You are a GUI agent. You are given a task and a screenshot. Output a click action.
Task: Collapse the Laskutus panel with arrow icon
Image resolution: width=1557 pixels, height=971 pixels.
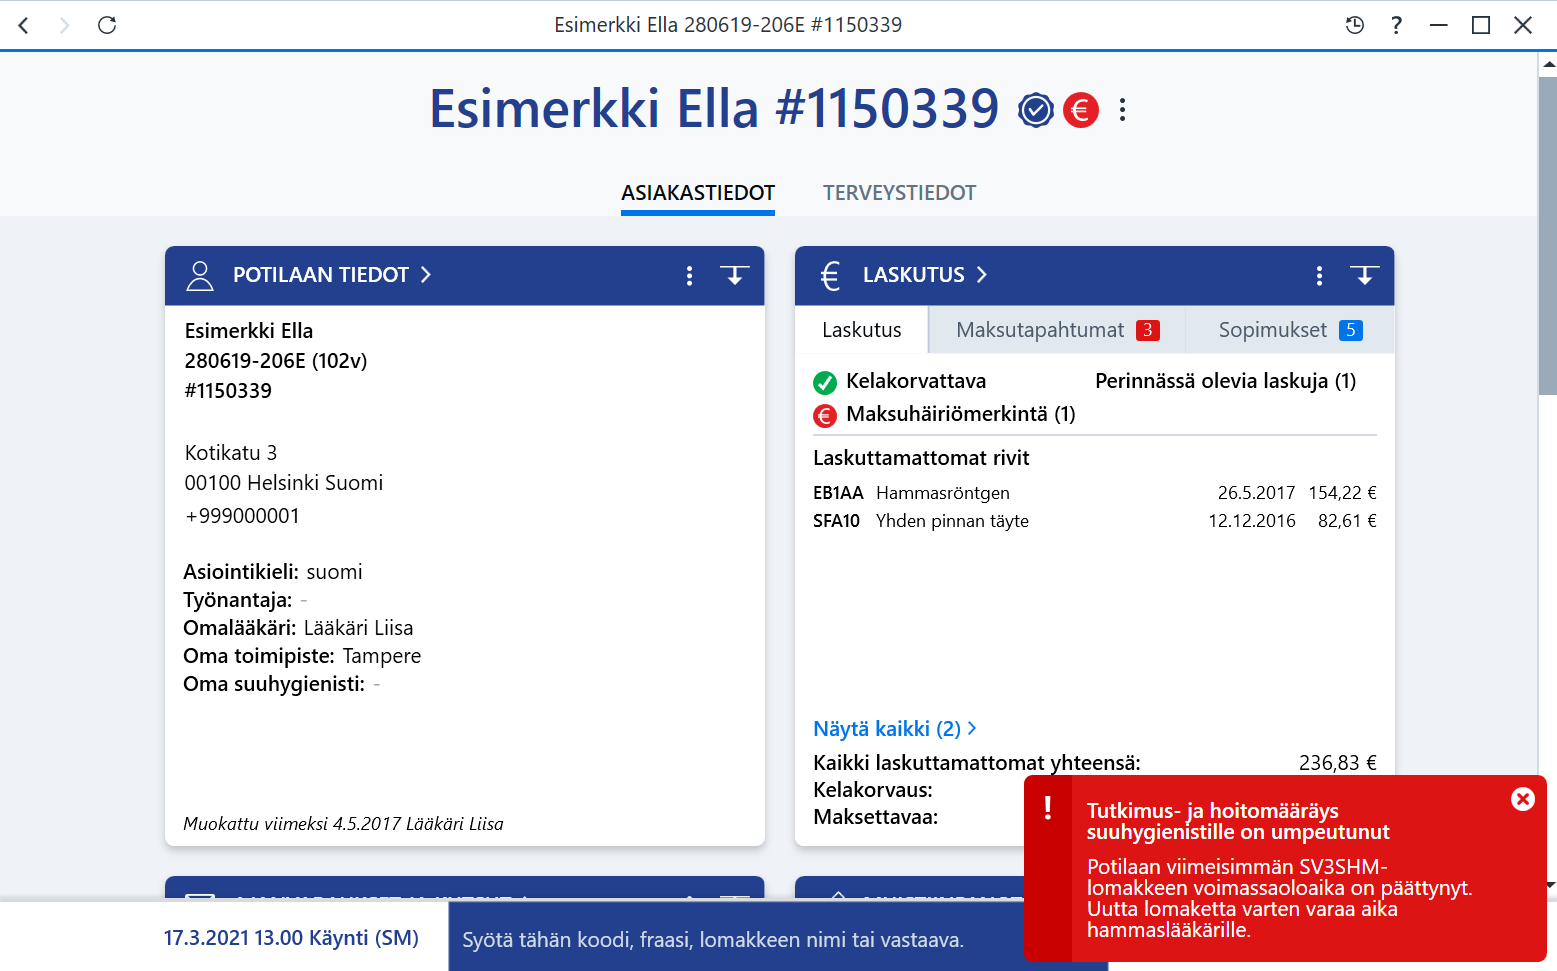click(1365, 275)
